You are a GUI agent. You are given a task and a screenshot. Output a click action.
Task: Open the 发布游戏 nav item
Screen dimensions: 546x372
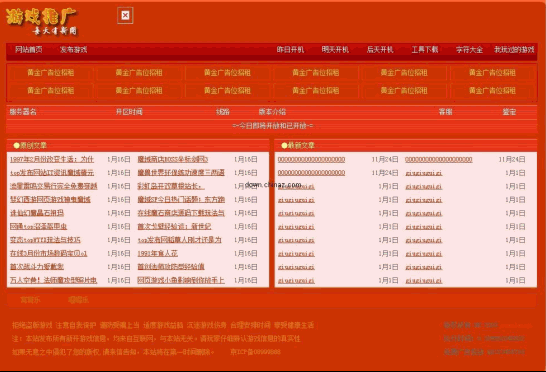coord(73,50)
